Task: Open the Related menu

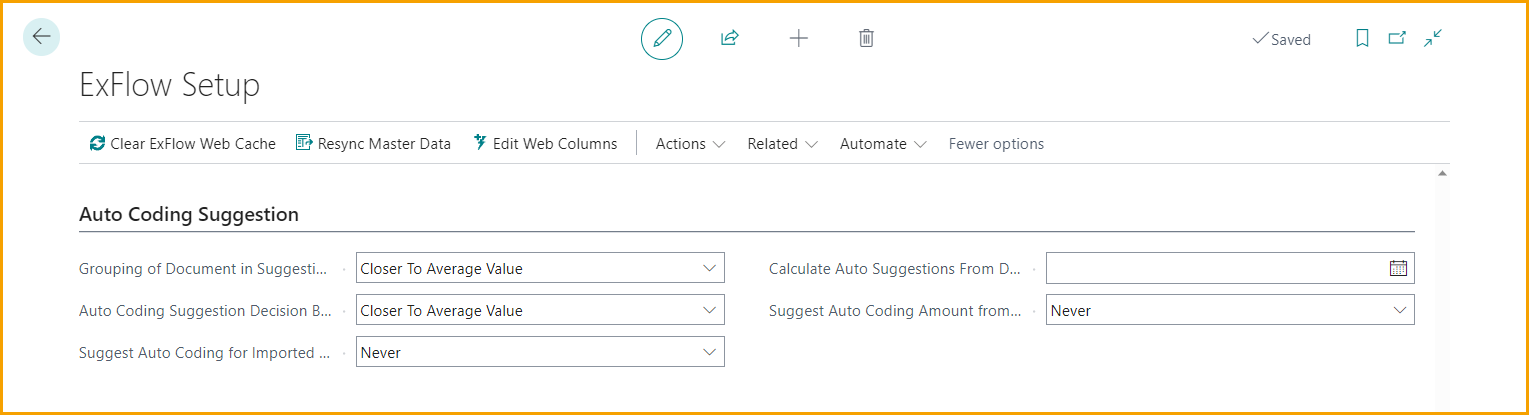Action: (x=782, y=144)
